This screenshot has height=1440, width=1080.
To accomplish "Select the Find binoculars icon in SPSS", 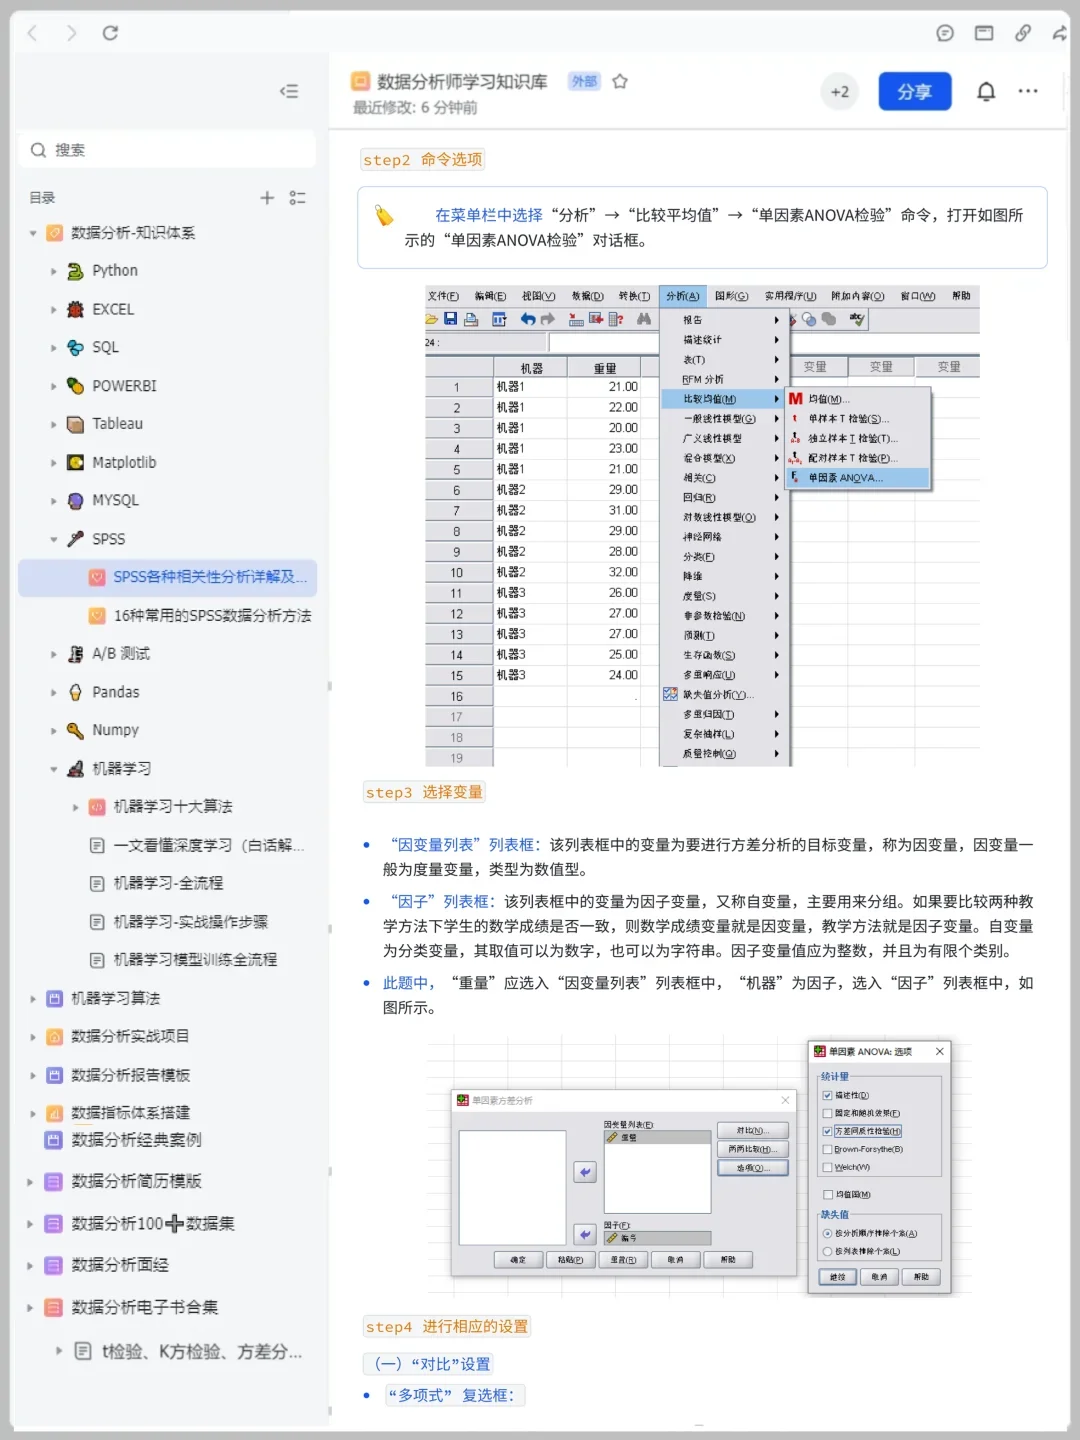I will (x=644, y=319).
